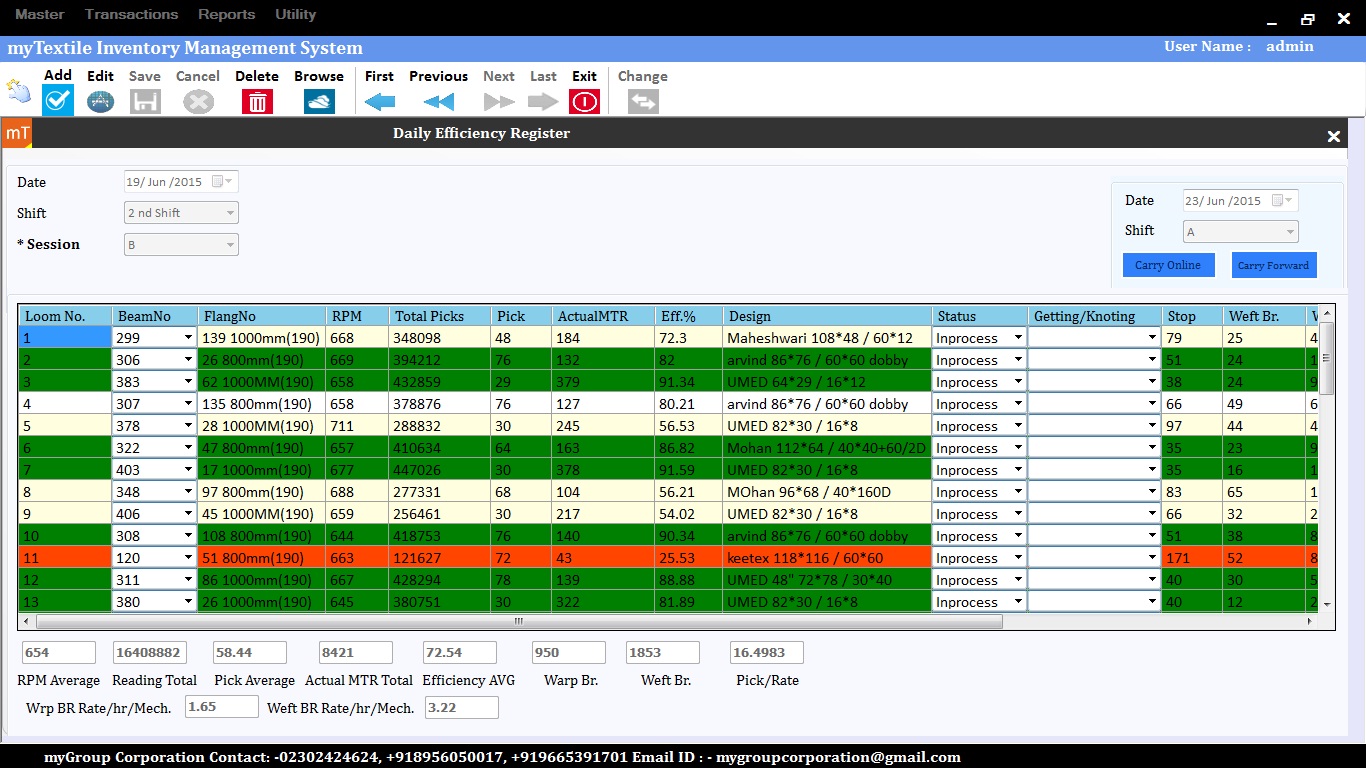Screen dimensions: 1366x768
Task: Click the Edit toolbar icon
Action: point(100,101)
